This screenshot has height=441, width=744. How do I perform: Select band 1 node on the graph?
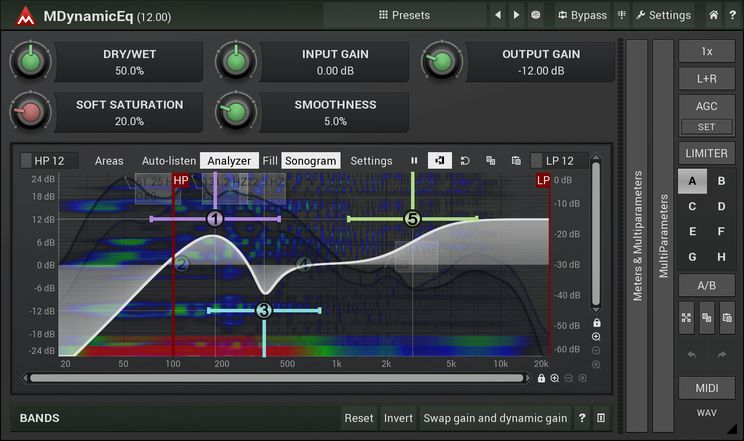(x=215, y=219)
